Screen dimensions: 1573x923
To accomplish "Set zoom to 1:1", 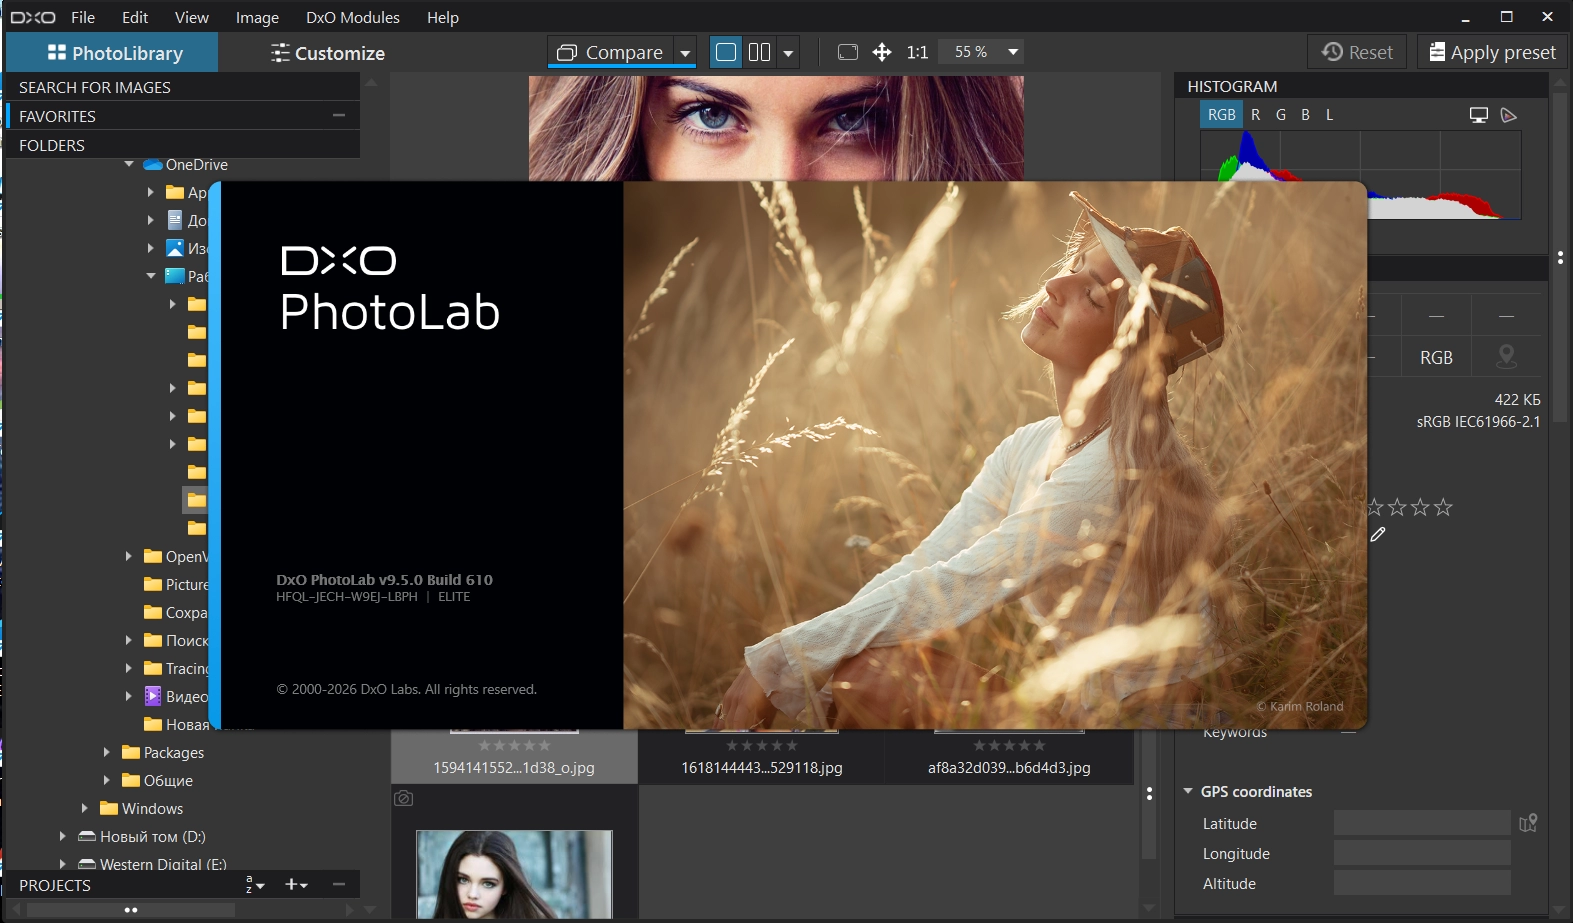I will tap(917, 52).
